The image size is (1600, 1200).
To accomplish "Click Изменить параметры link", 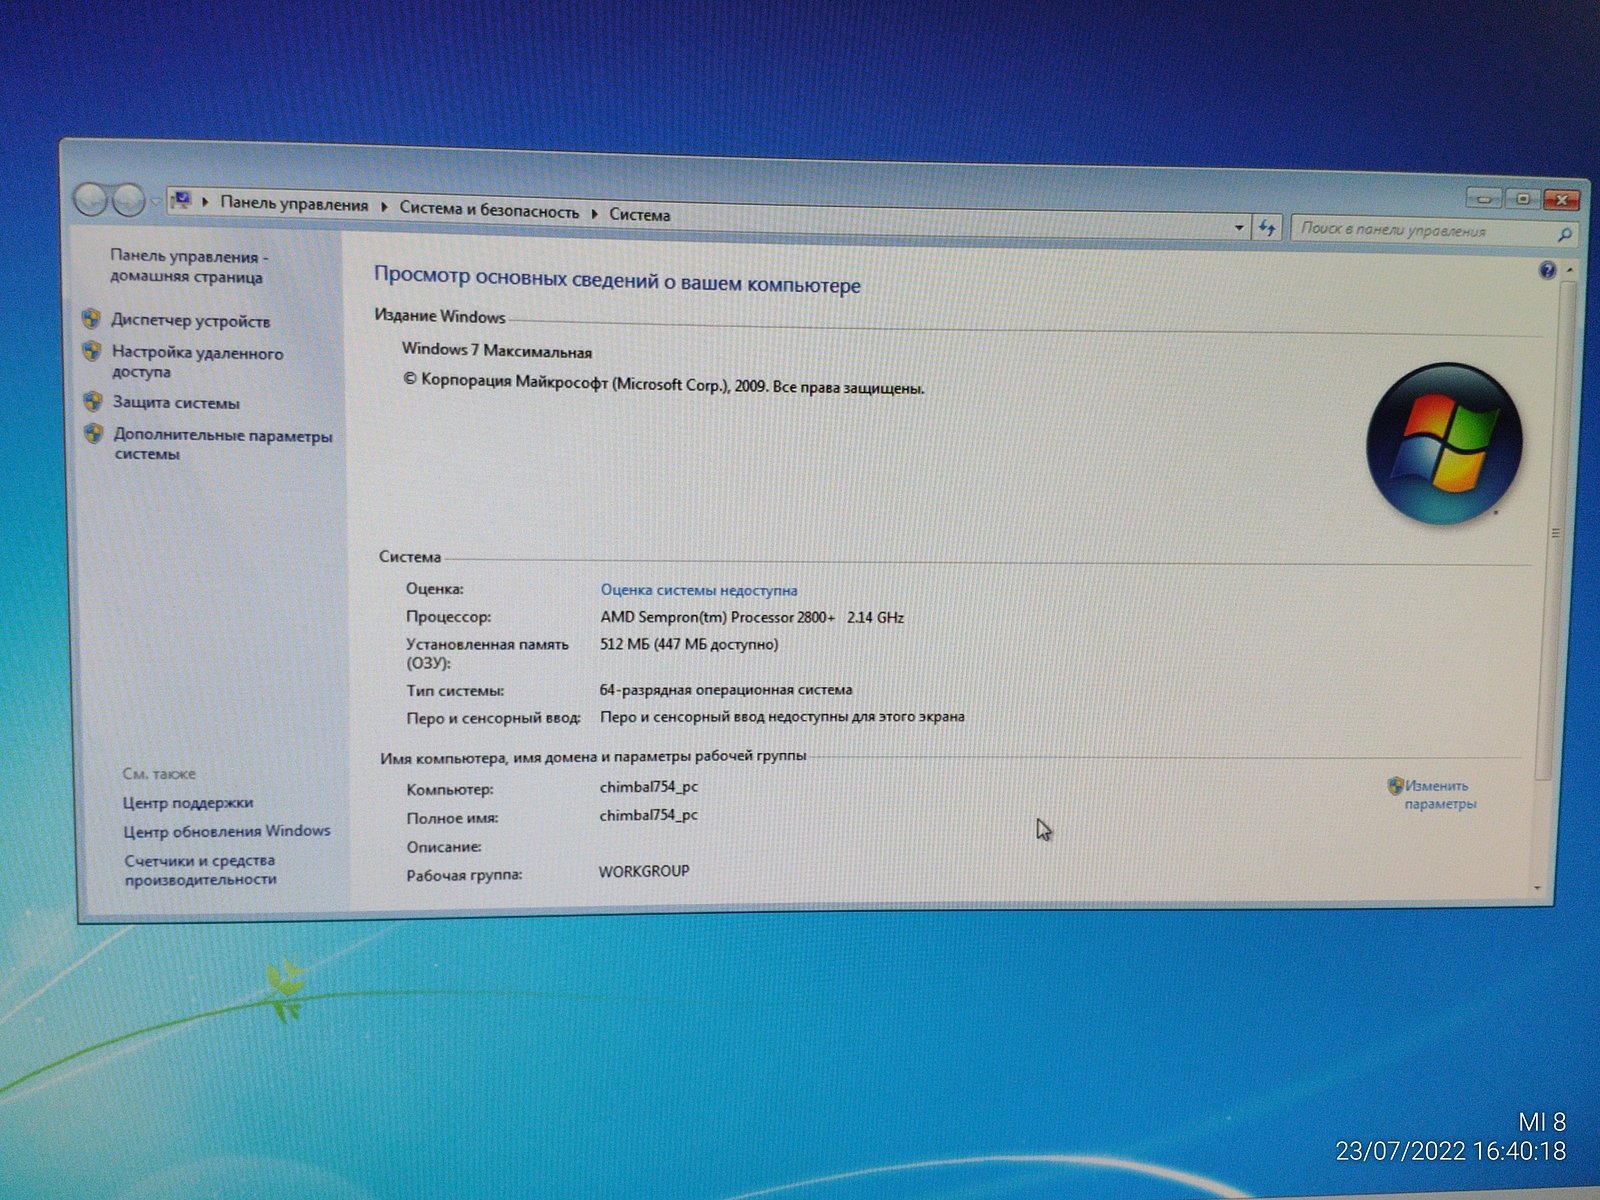I will click(1439, 794).
